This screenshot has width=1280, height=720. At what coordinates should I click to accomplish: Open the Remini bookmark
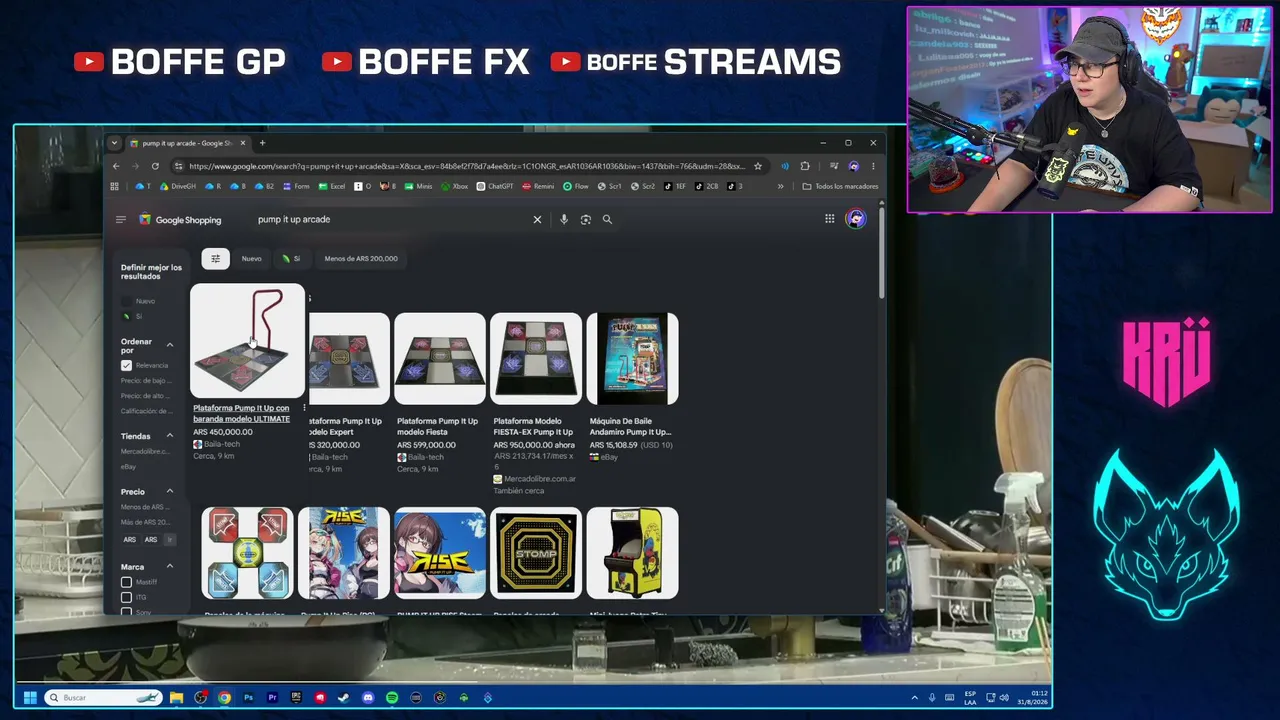(x=538, y=186)
